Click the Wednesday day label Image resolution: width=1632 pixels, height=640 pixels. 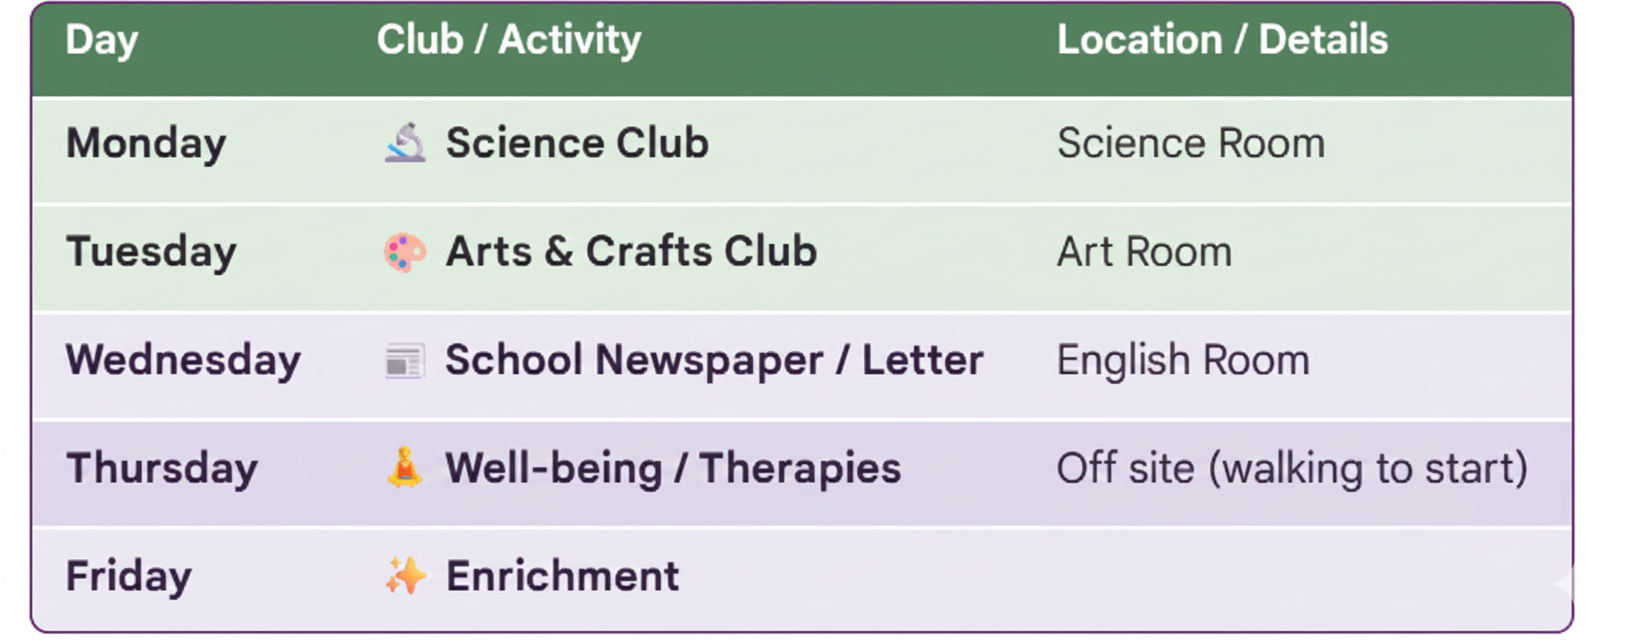coord(183,361)
